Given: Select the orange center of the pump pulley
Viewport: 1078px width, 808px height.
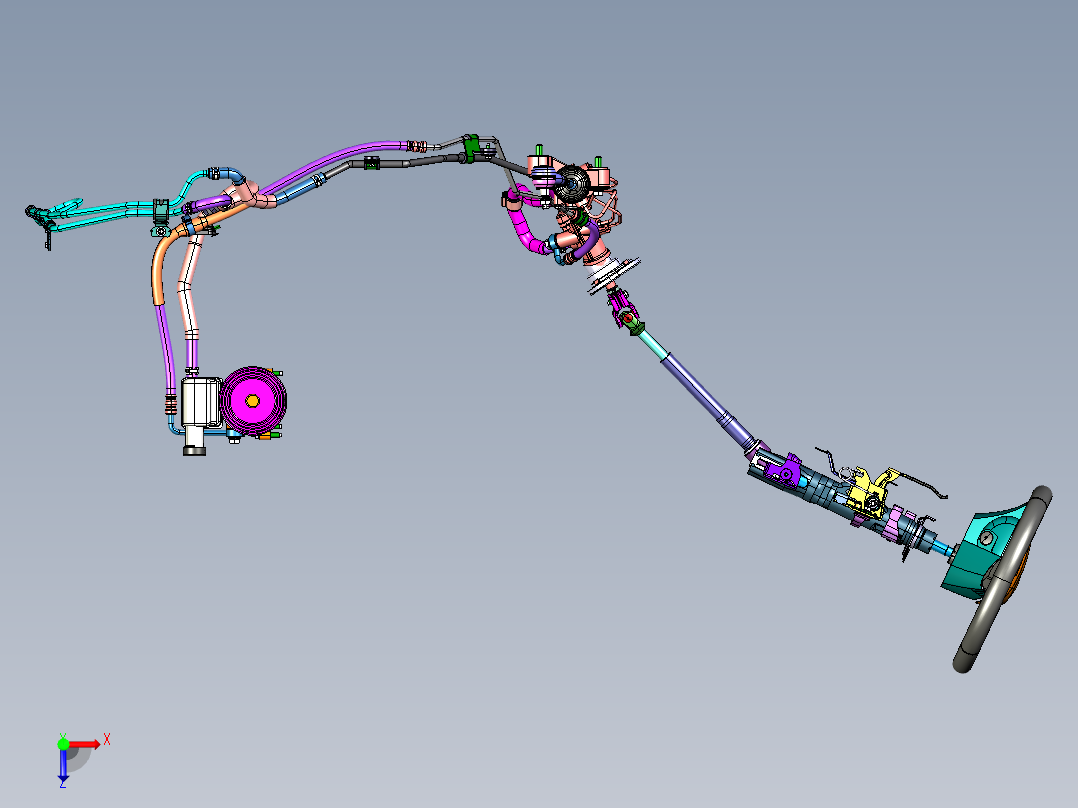Looking at the screenshot, I should (252, 400).
